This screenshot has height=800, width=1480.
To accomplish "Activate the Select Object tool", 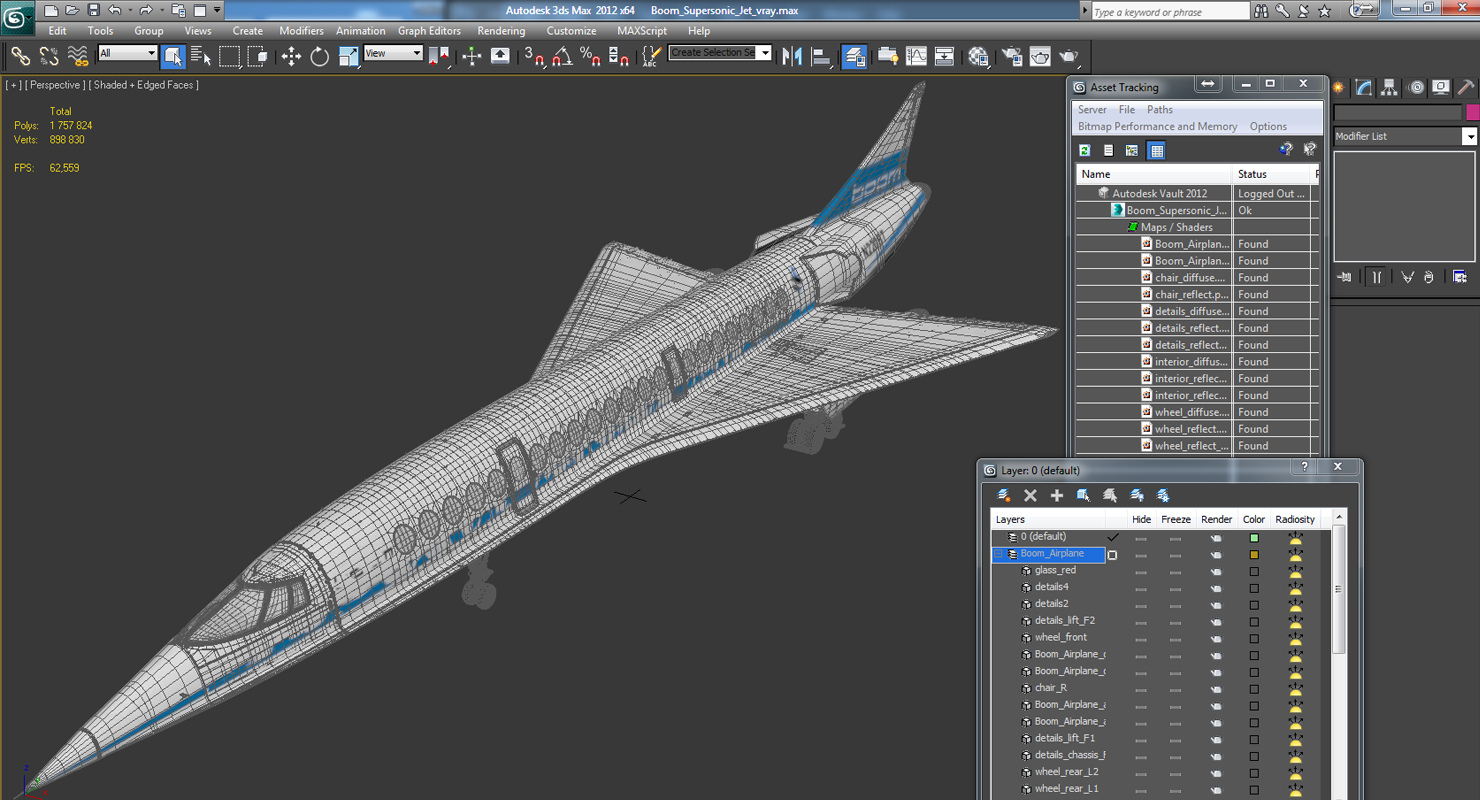I will point(173,56).
